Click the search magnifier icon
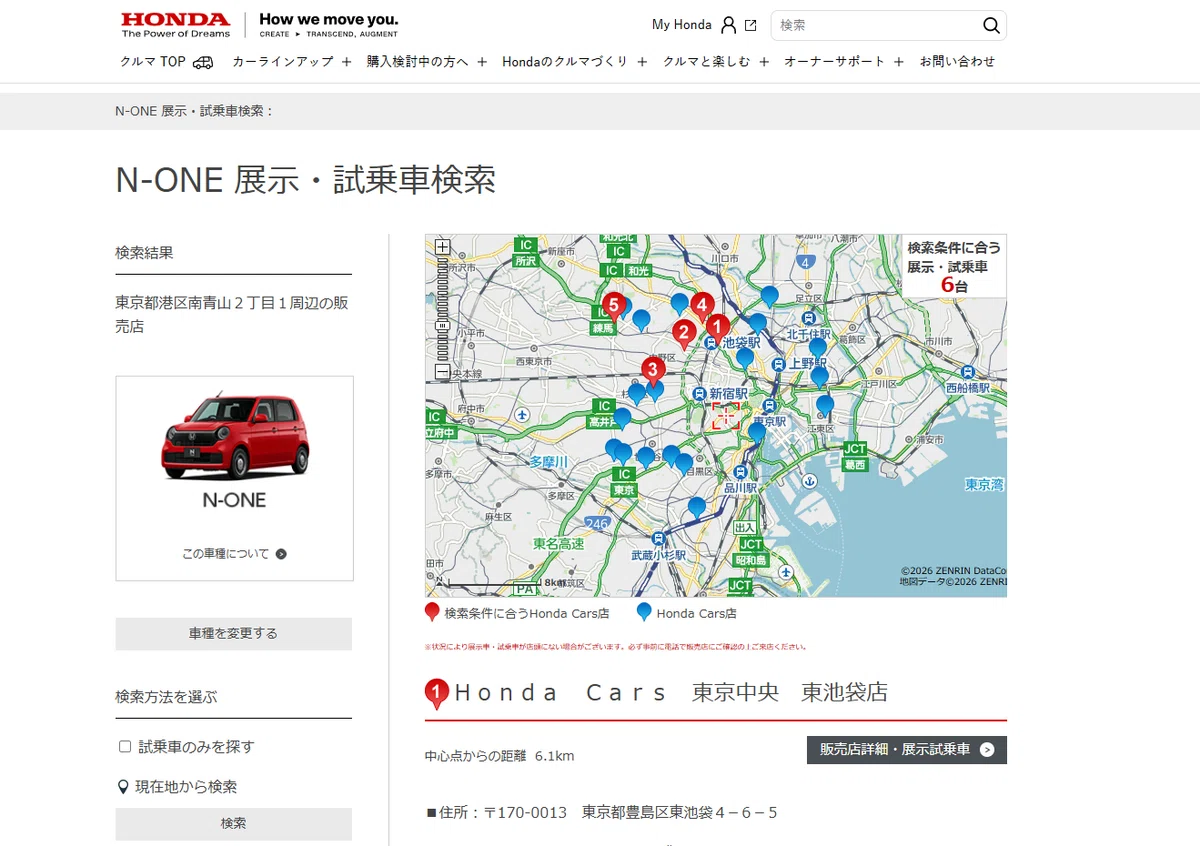The width and height of the screenshot is (1200, 846). click(x=991, y=25)
